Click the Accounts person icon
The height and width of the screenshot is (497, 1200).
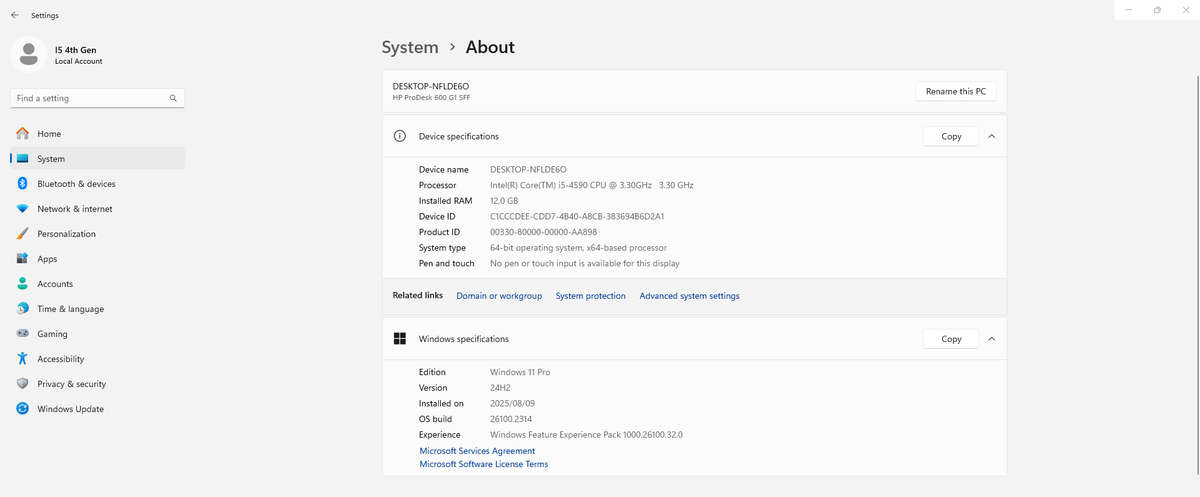click(x=22, y=284)
